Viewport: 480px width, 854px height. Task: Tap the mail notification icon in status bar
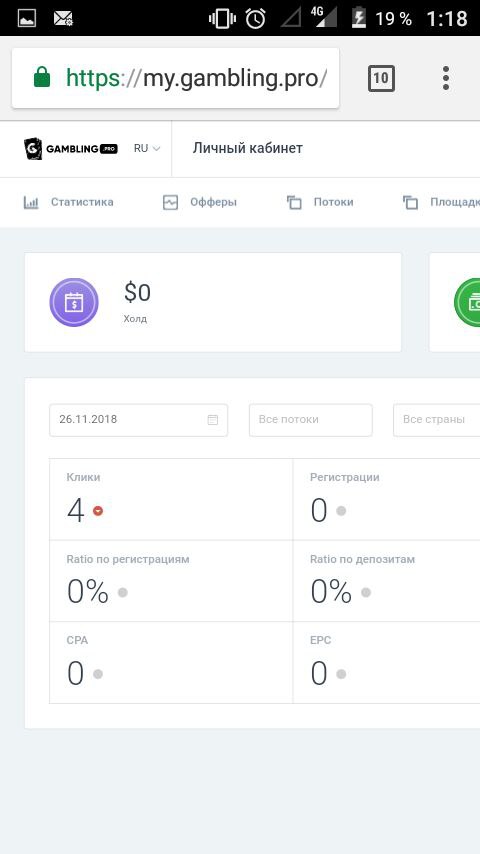pos(63,19)
